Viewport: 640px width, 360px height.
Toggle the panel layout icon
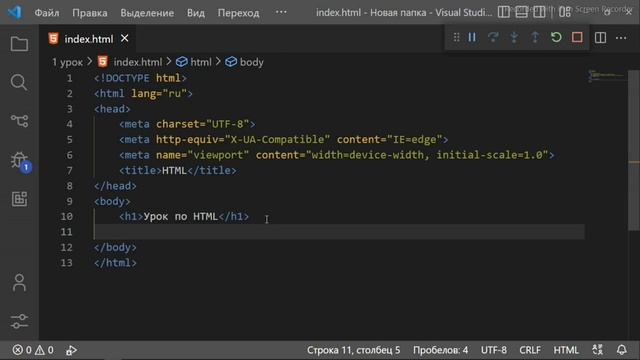coord(521,12)
